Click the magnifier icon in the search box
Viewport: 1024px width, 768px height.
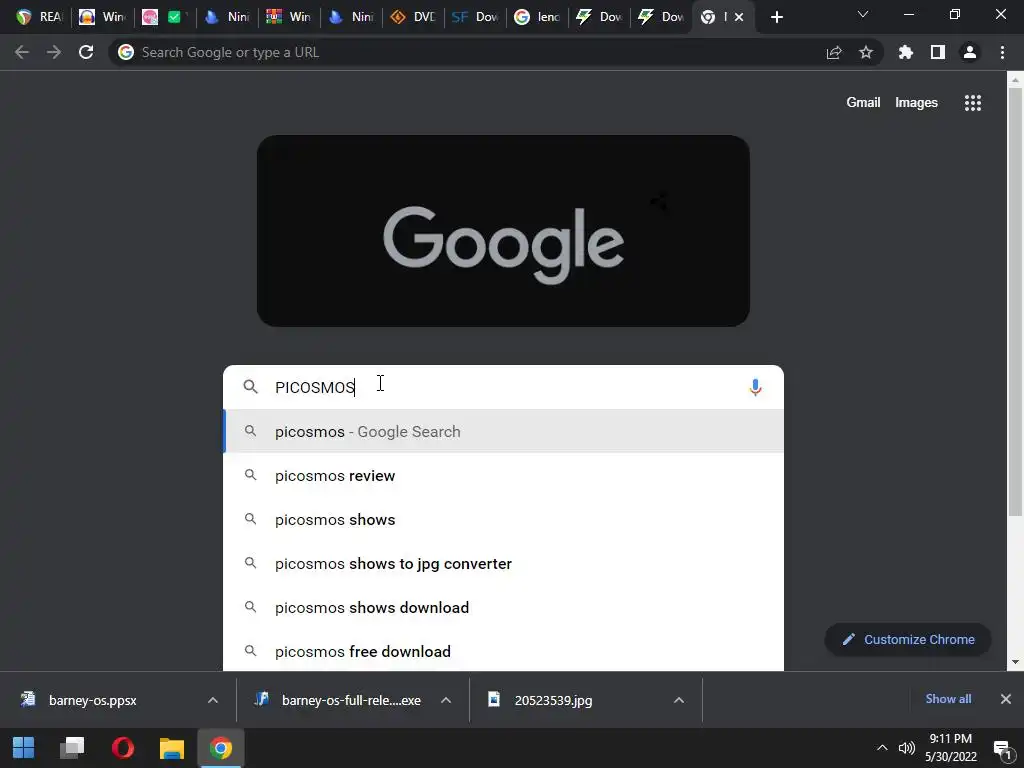[x=251, y=387]
